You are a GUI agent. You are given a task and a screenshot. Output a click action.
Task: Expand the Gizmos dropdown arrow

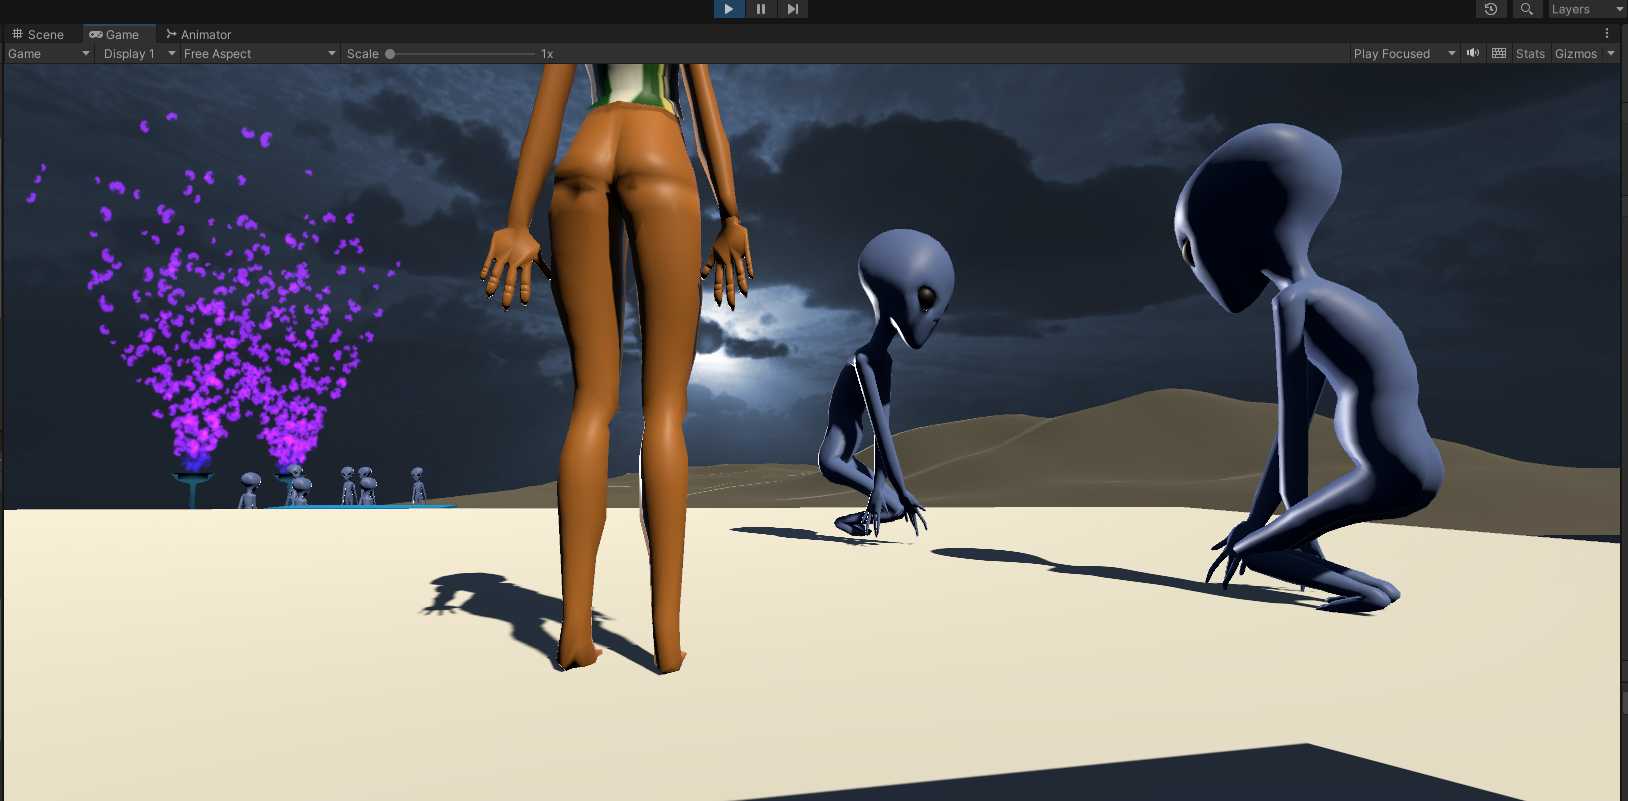(x=1611, y=54)
